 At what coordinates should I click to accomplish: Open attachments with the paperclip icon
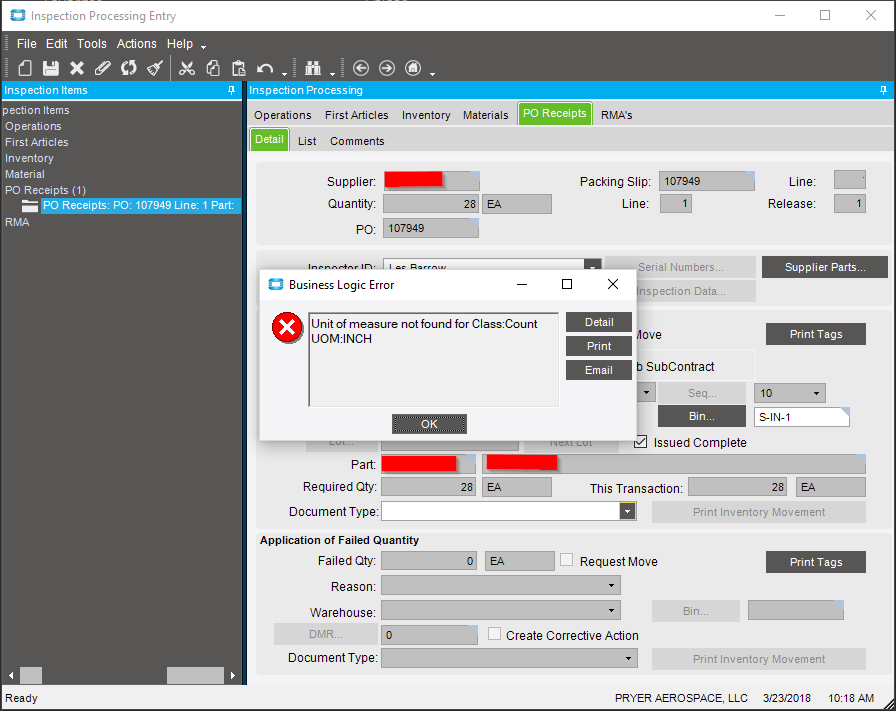tap(102, 69)
